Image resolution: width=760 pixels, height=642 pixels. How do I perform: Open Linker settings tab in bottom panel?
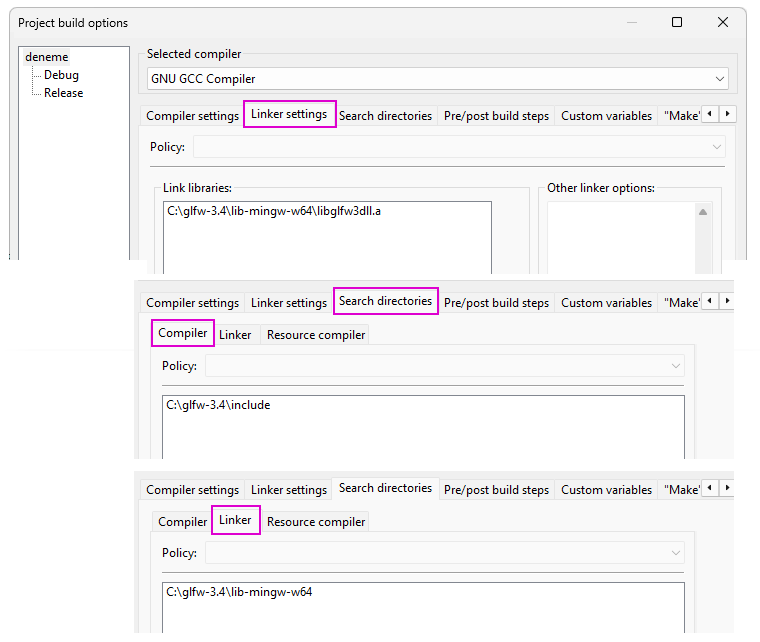click(x=289, y=490)
